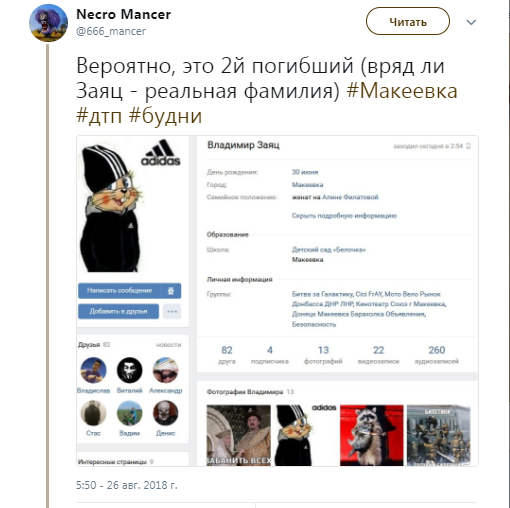Open the #Макеевка hashtag

tap(402, 91)
